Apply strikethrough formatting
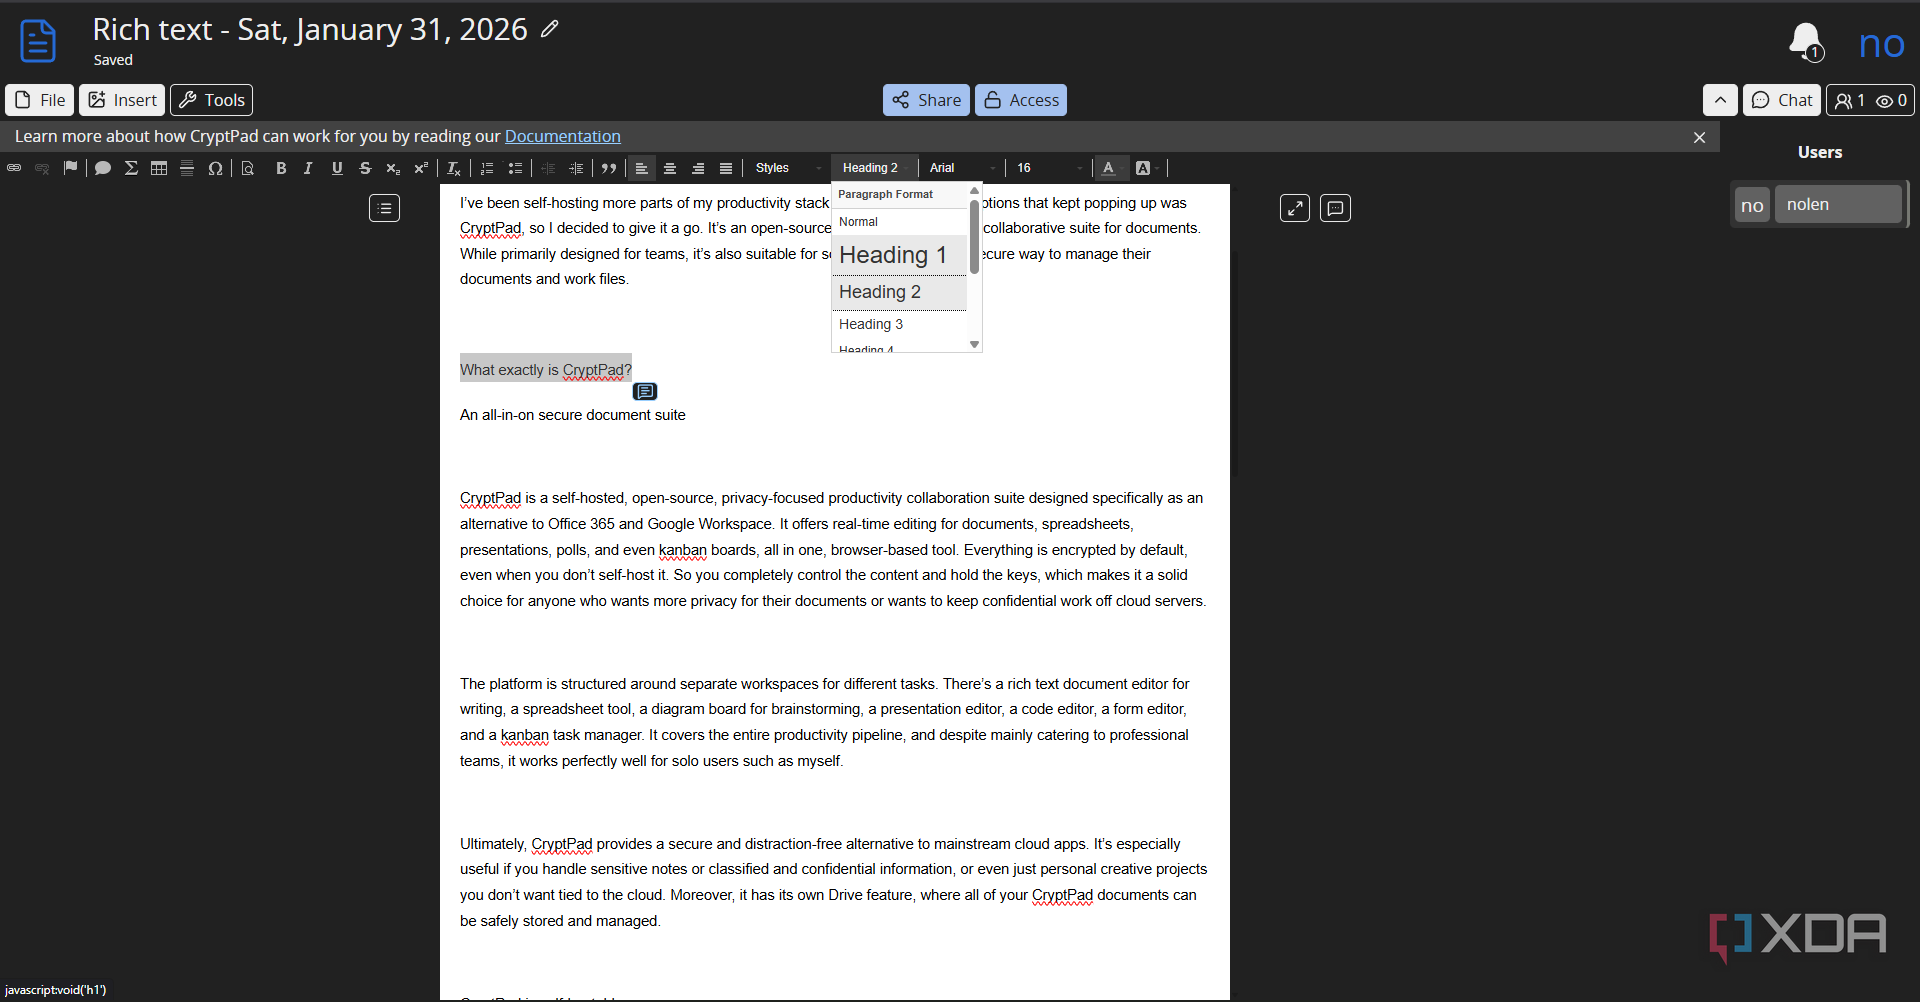 pos(365,168)
